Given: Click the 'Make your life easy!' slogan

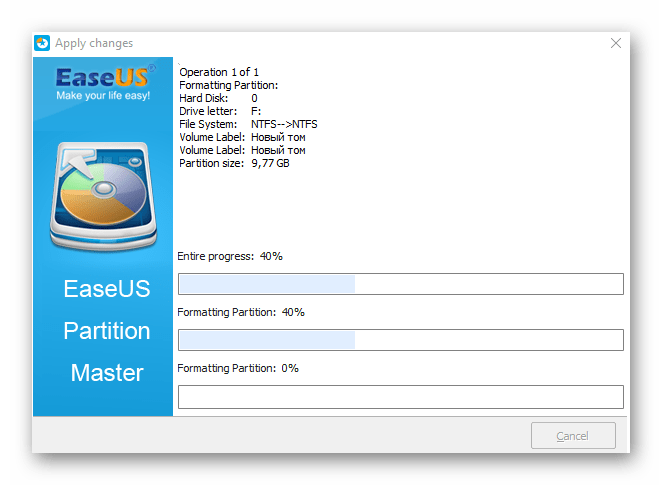Looking at the screenshot, I should pyautogui.click(x=103, y=95).
